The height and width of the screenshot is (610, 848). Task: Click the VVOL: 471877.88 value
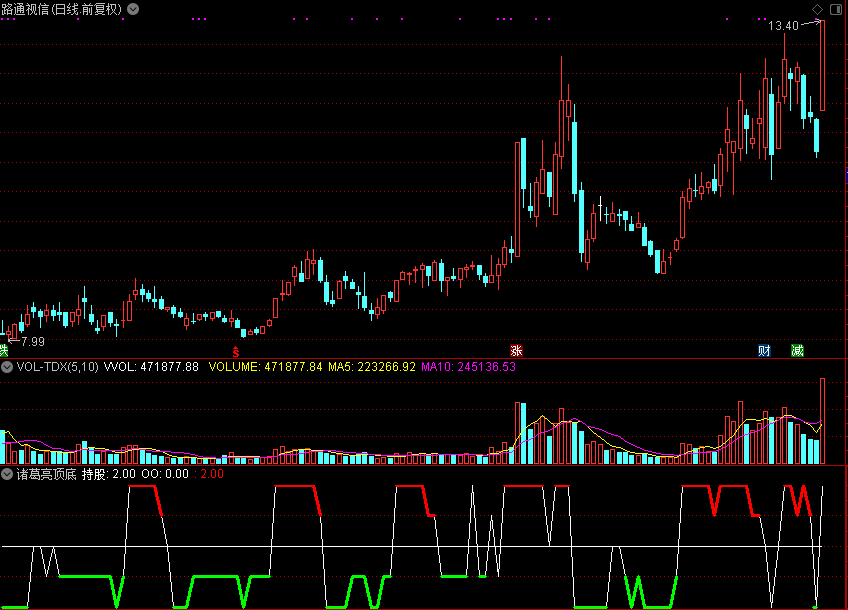(x=151, y=367)
